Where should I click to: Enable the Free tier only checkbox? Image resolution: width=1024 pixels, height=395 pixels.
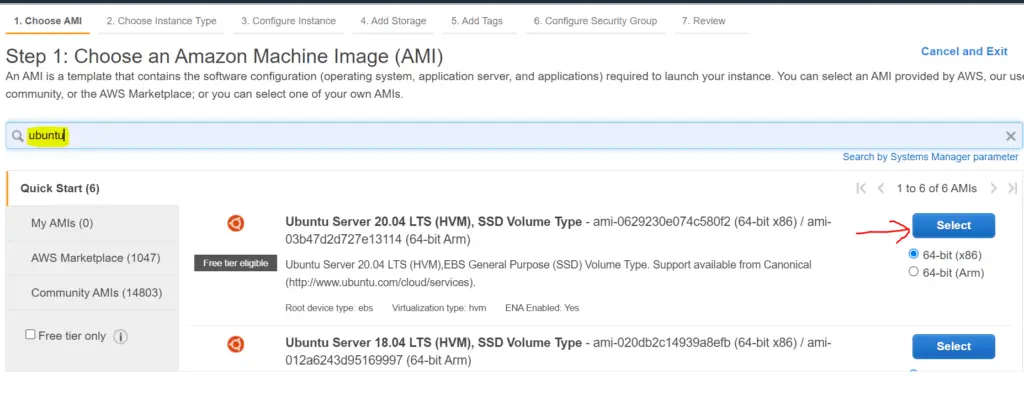point(30,334)
